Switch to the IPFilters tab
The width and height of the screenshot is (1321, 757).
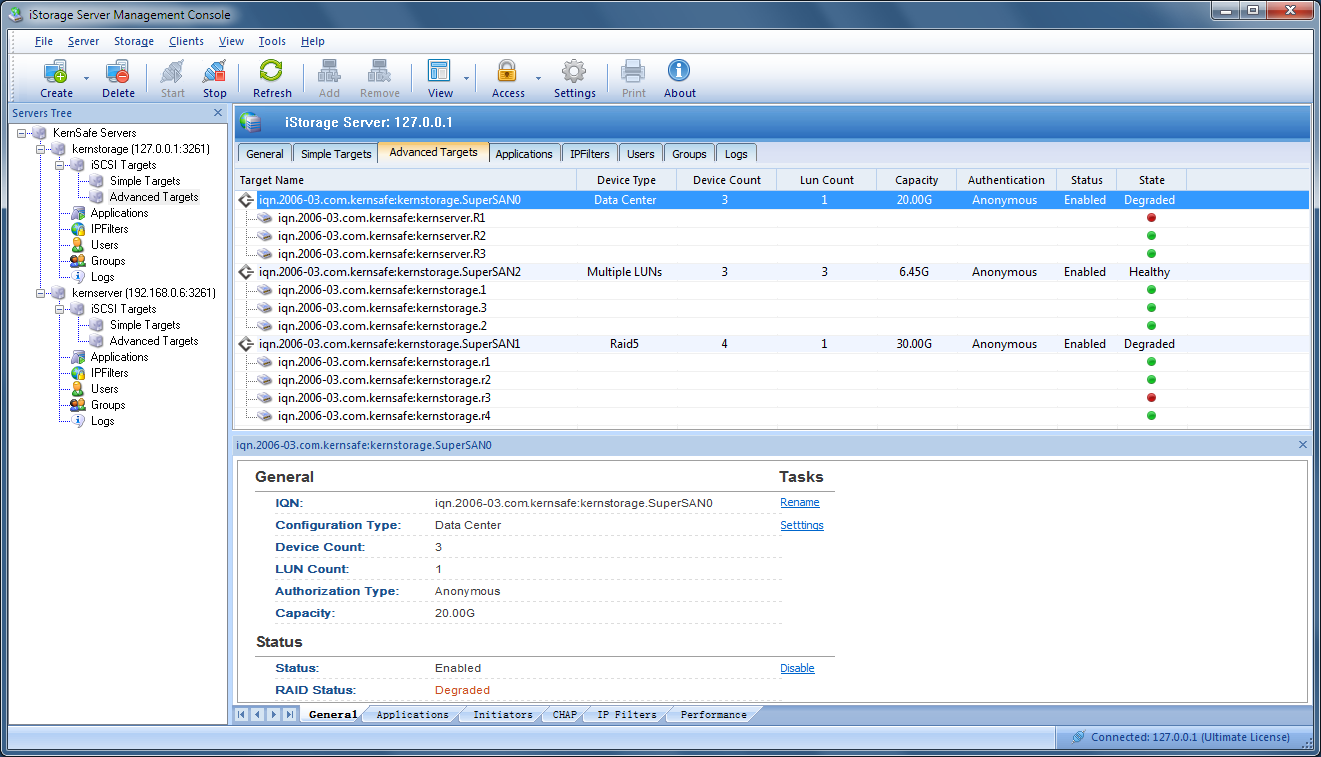590,154
